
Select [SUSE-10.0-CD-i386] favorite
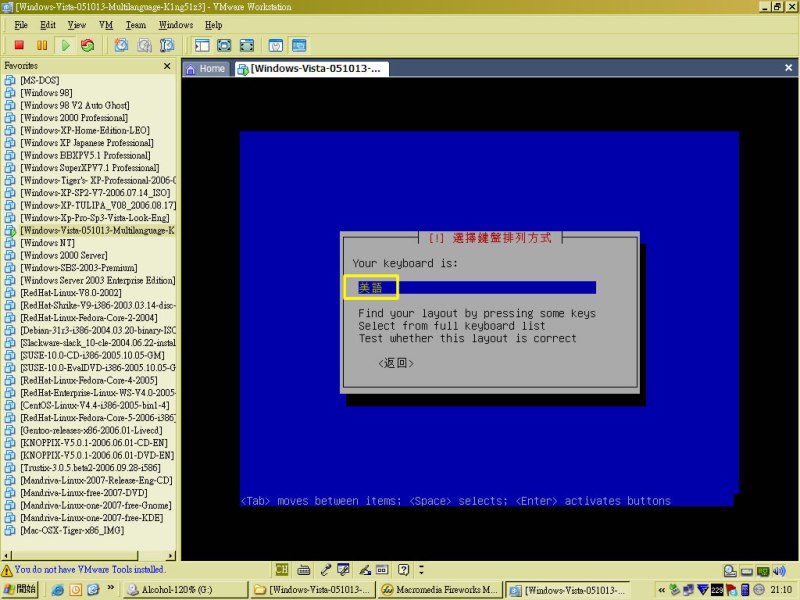pyautogui.click(x=92, y=355)
